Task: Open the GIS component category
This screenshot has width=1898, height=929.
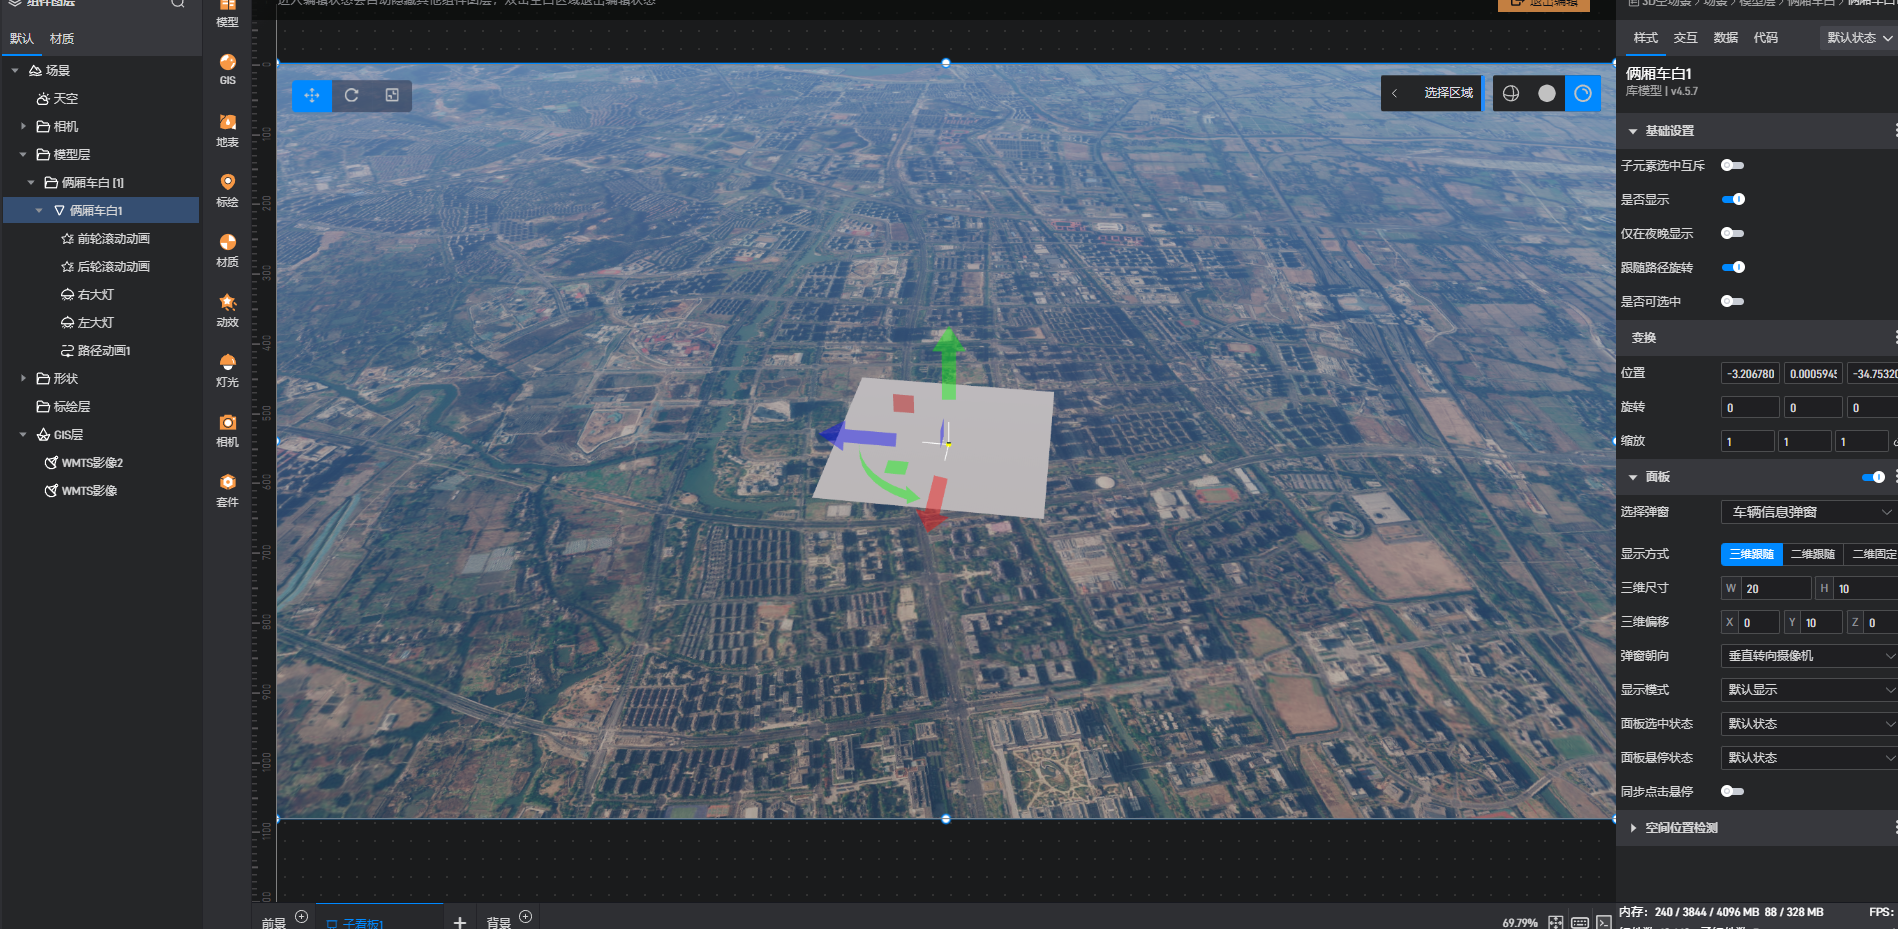Action: (x=228, y=69)
